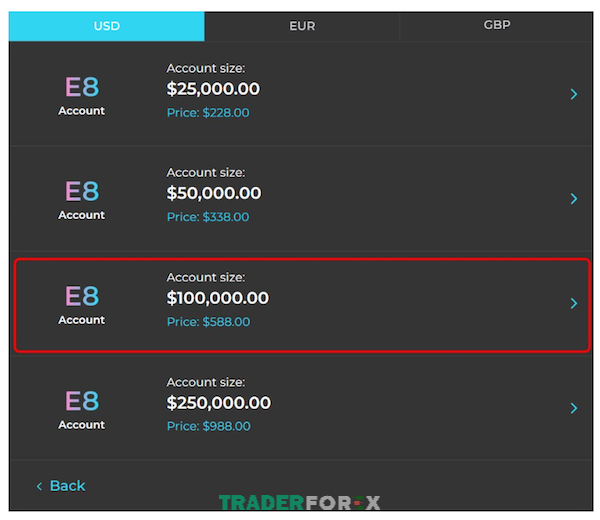Open the $50,000 account via its right chevron
The height and width of the screenshot is (520, 600).
[574, 199]
